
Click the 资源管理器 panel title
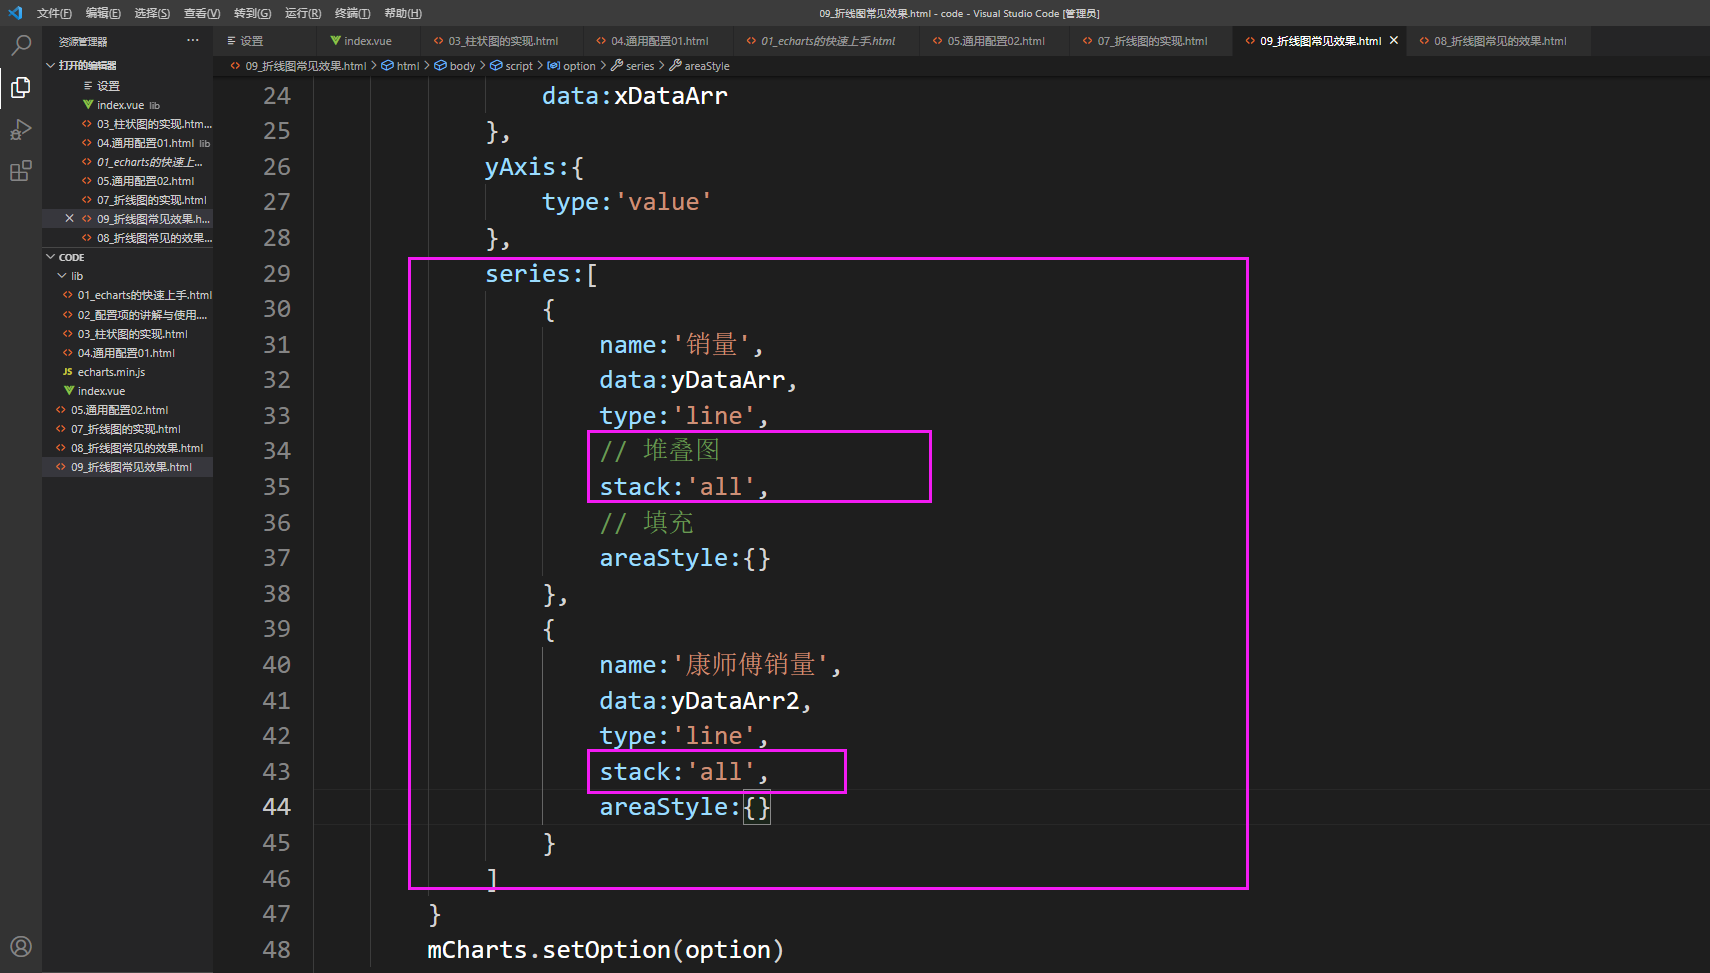[83, 42]
